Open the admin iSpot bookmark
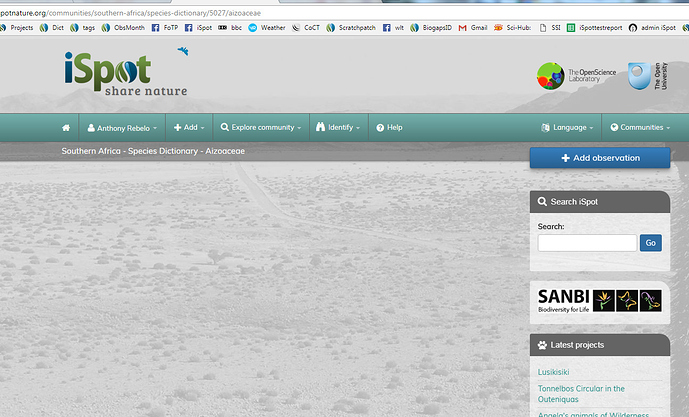This screenshot has height=417, width=689. click(x=653, y=28)
